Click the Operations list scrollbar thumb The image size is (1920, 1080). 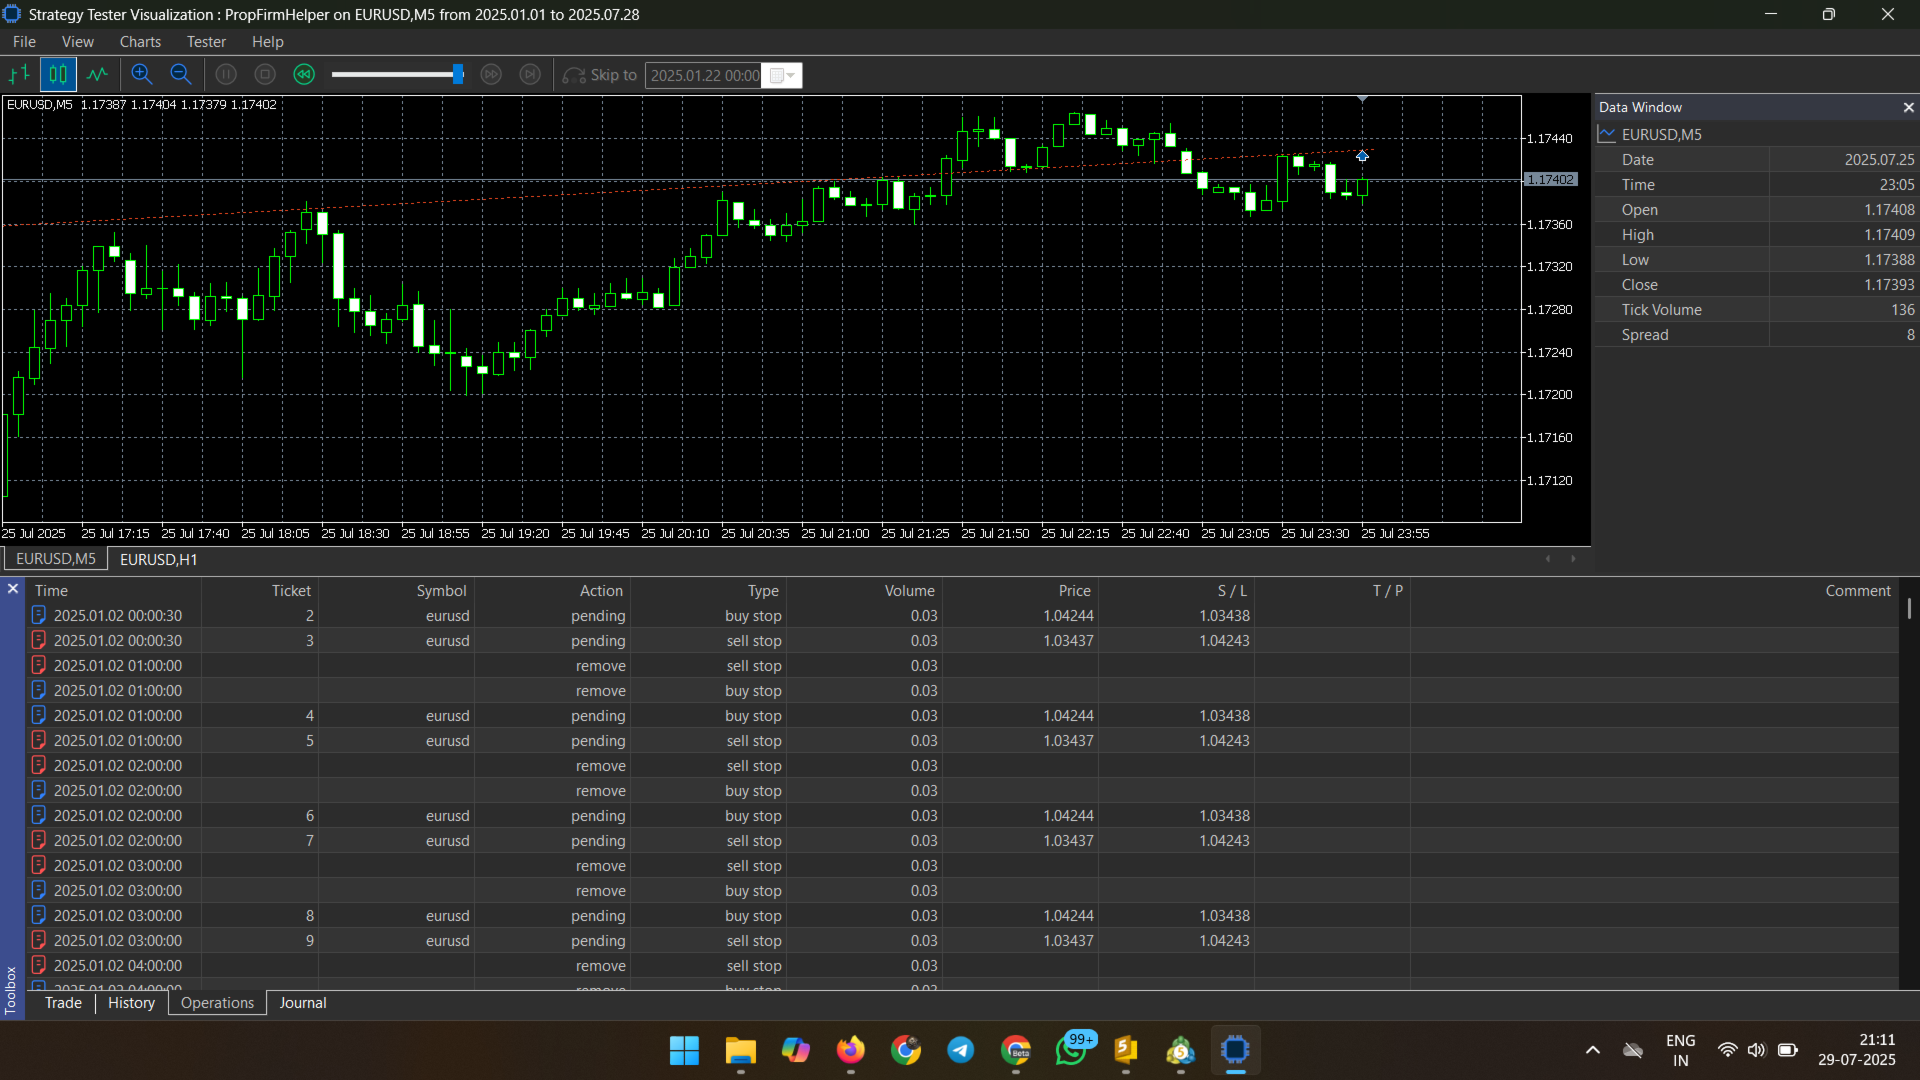(1909, 608)
